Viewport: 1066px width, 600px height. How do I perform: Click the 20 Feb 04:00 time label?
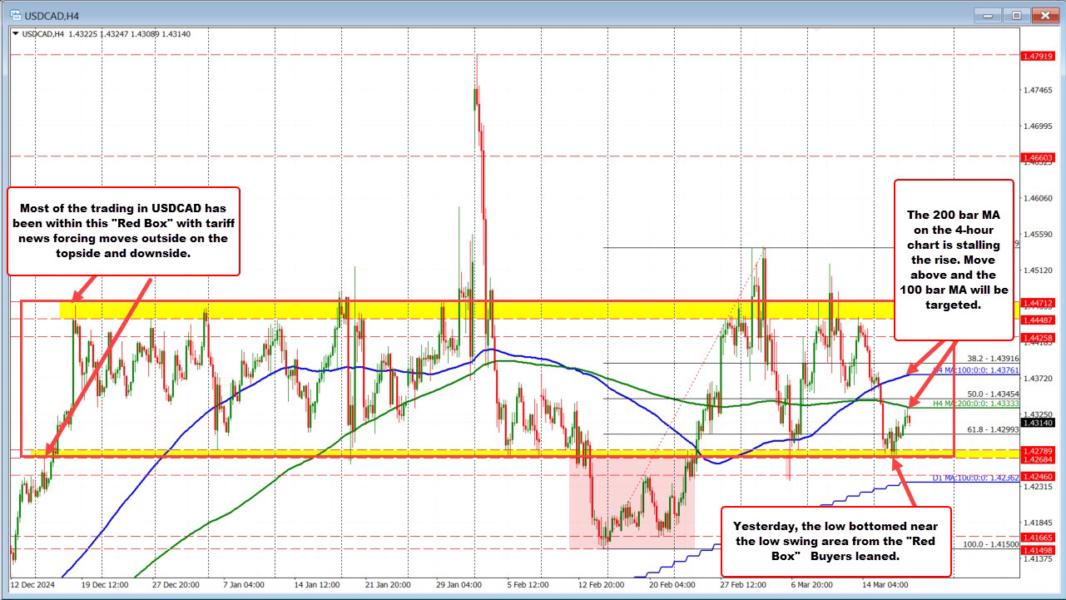point(672,584)
